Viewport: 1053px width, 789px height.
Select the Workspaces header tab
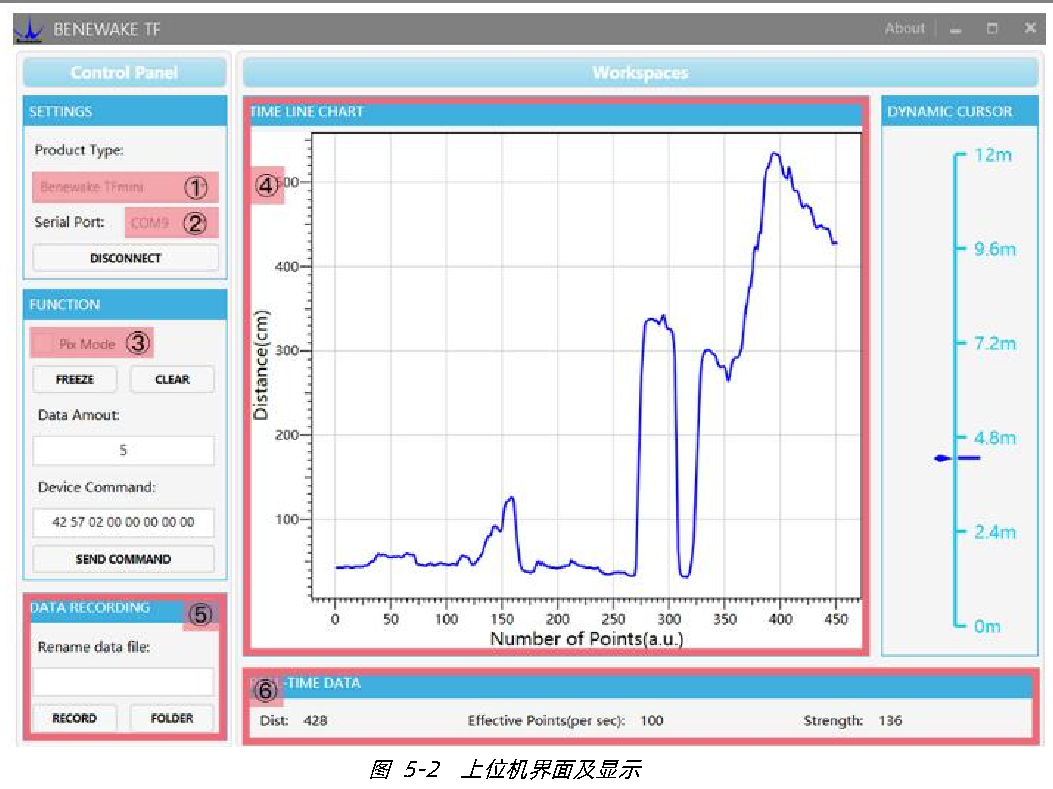(640, 73)
